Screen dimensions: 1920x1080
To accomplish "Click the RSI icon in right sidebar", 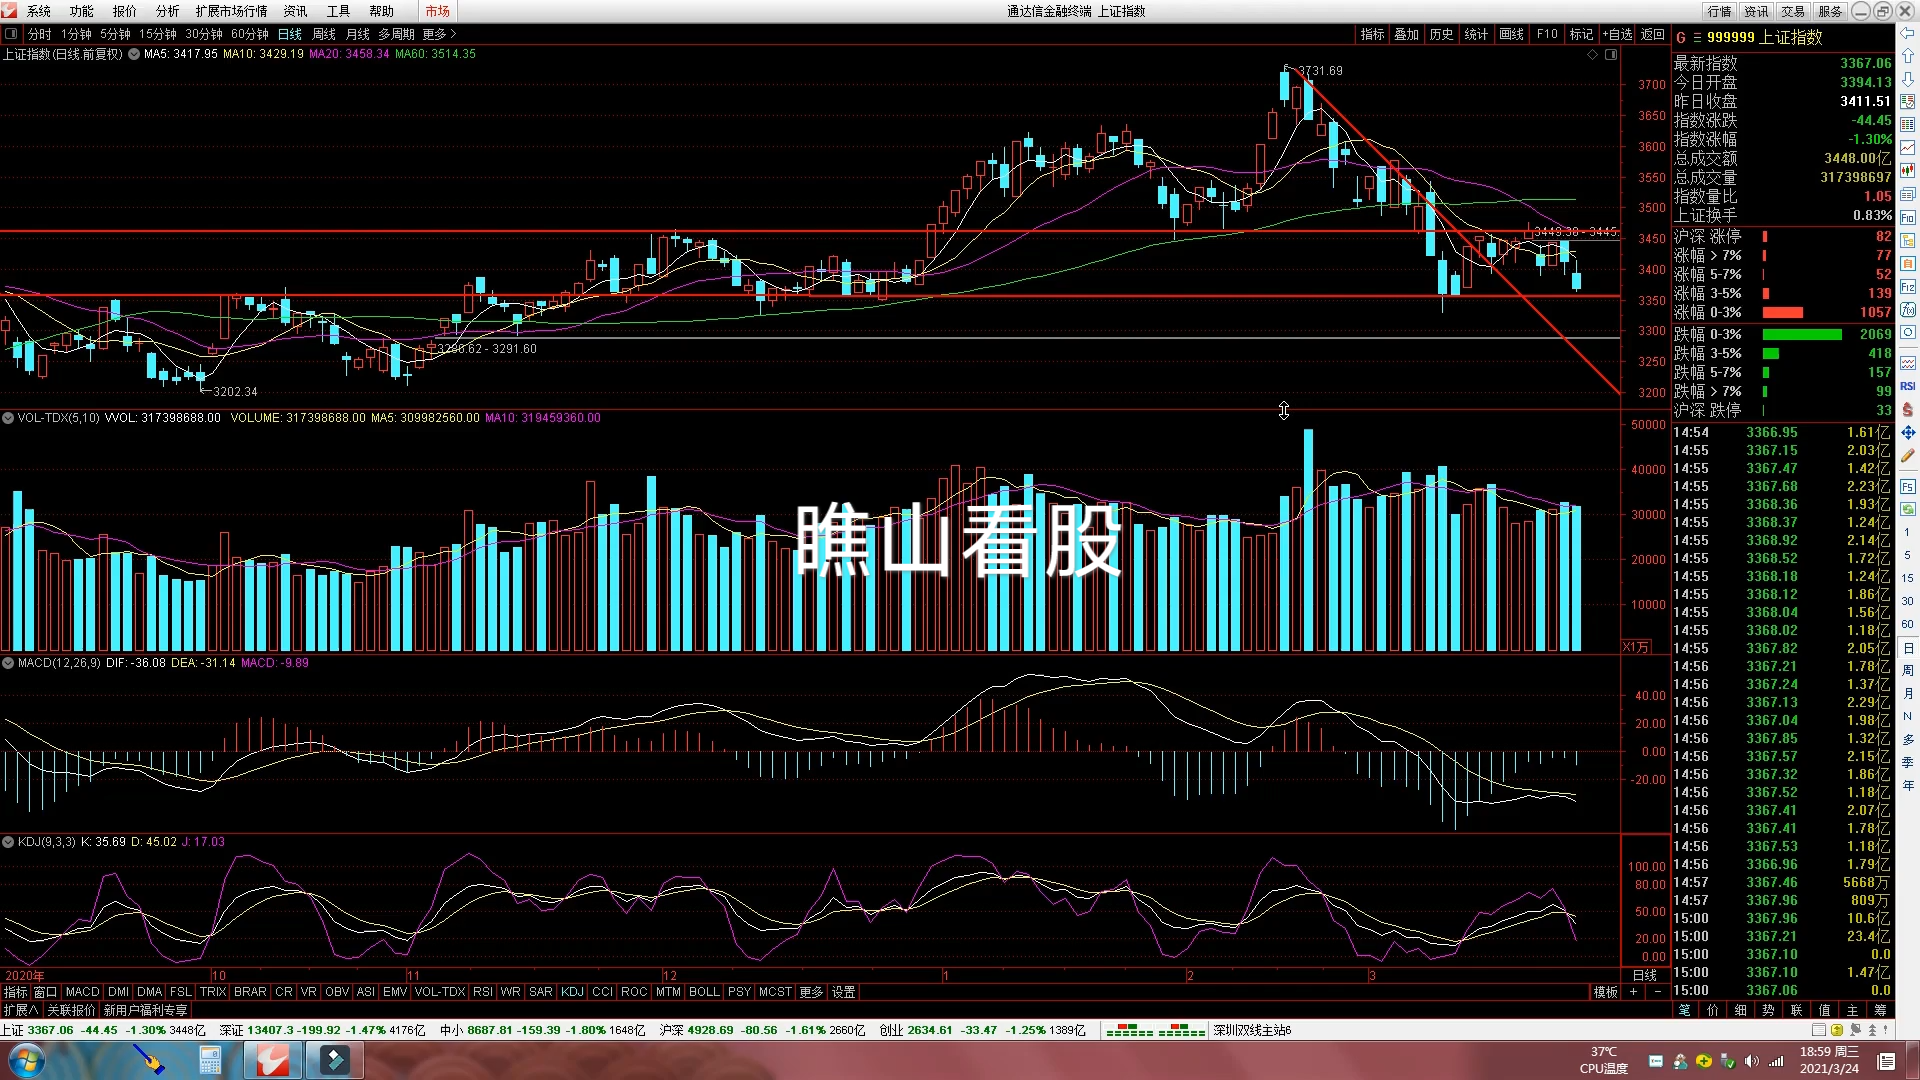I will 1907,386.
